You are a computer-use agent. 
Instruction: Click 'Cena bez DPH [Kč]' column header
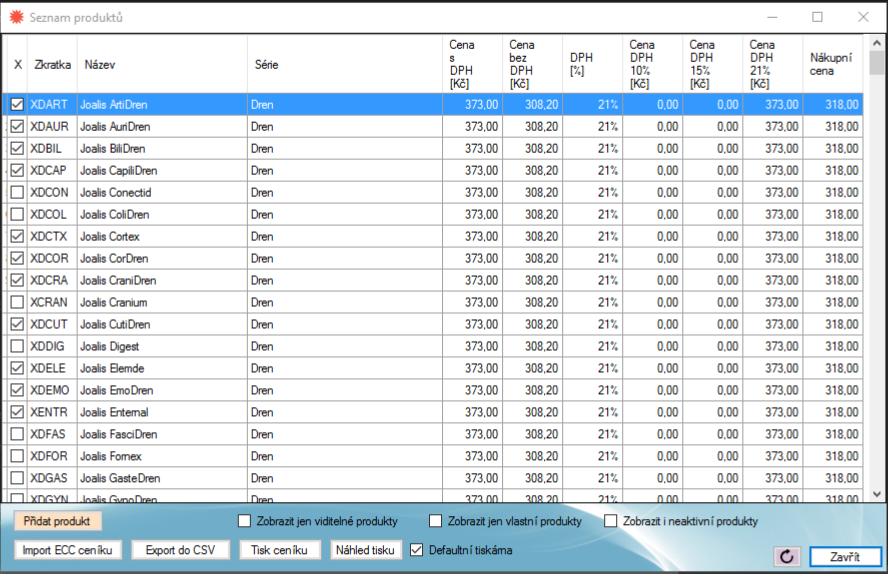coord(532,65)
